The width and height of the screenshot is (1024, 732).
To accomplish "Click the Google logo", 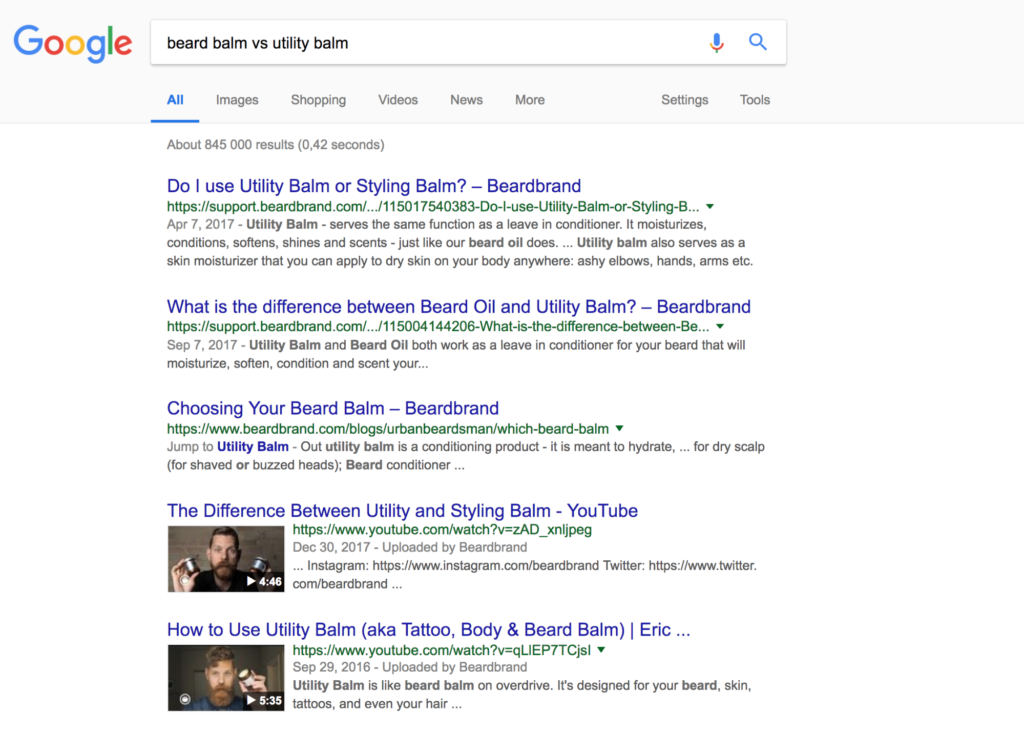I will (73, 43).
